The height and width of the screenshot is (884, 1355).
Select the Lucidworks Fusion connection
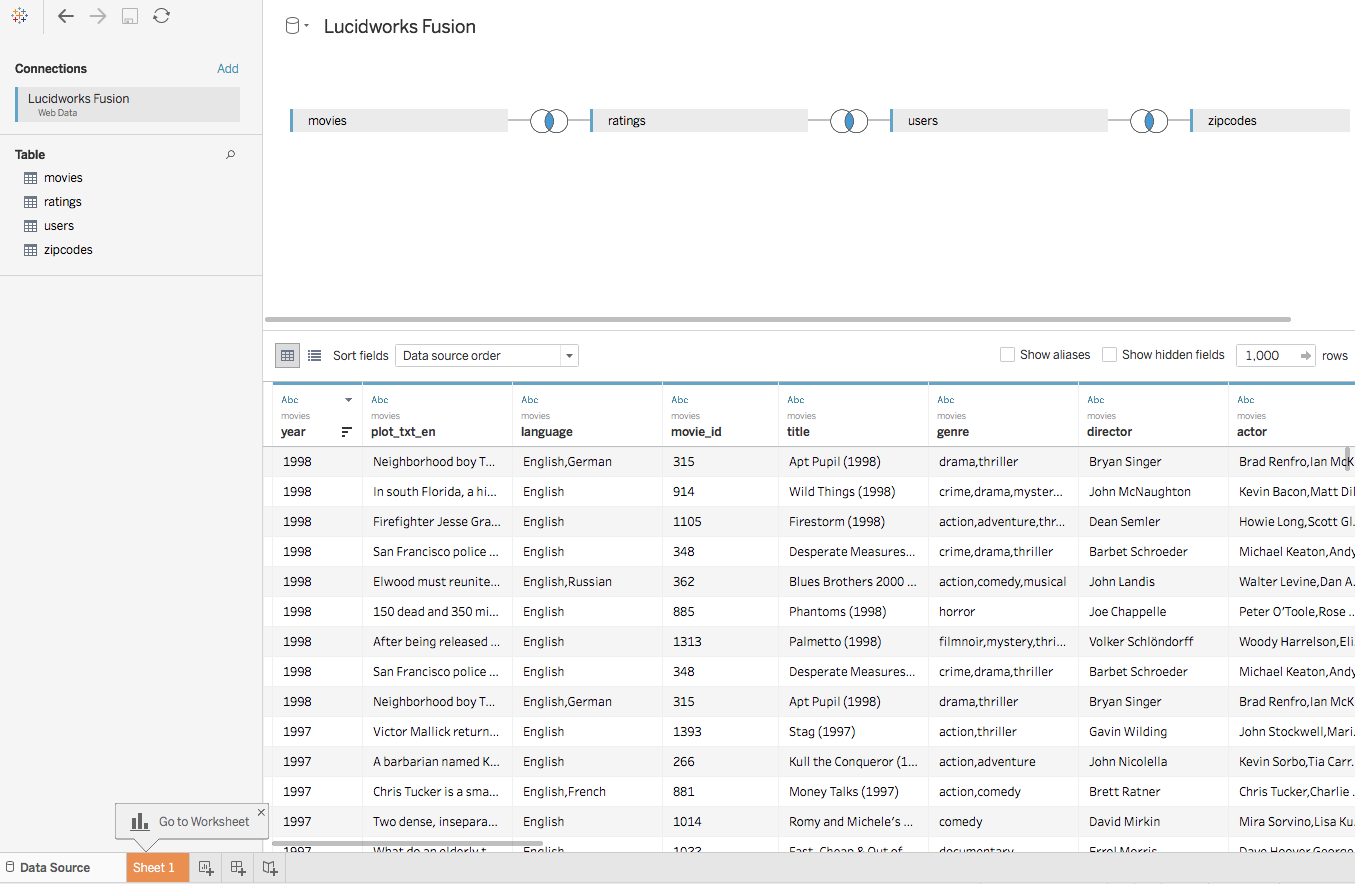127,104
